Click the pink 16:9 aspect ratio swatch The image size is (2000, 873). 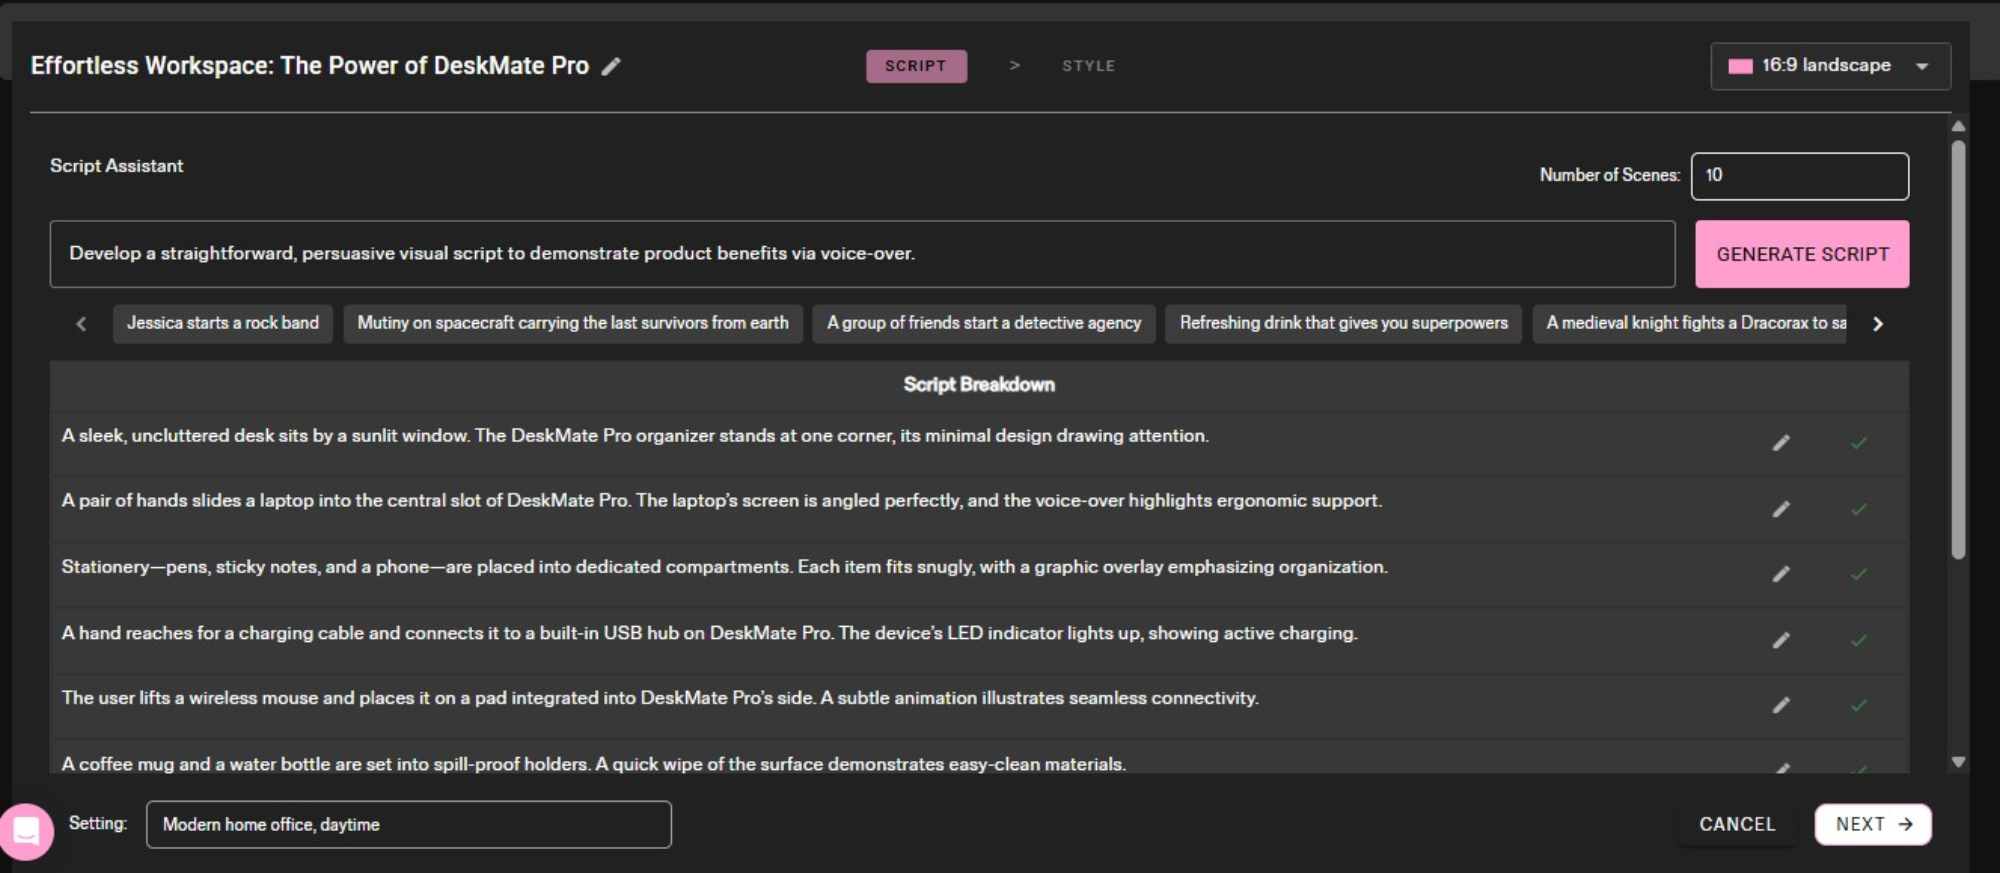point(1740,66)
